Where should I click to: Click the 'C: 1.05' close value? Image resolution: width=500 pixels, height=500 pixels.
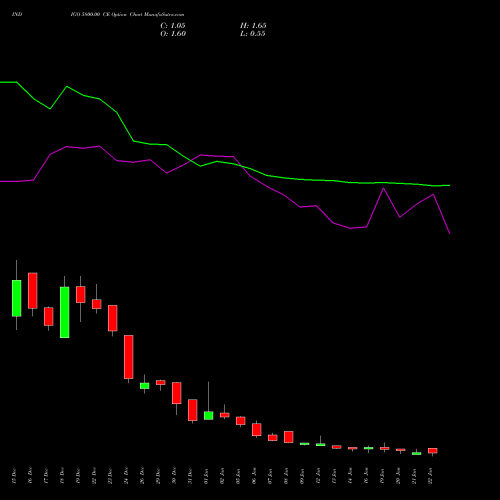(x=173, y=26)
